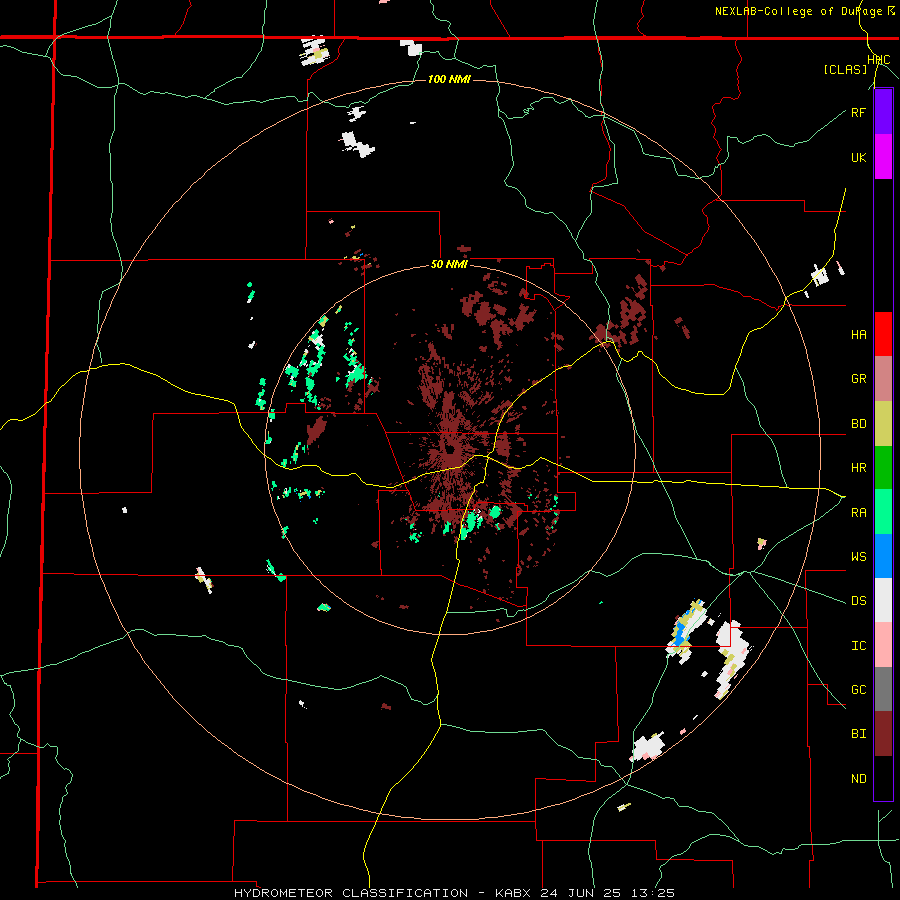
Task: Click the ND black legend swatch
Action: [x=883, y=778]
